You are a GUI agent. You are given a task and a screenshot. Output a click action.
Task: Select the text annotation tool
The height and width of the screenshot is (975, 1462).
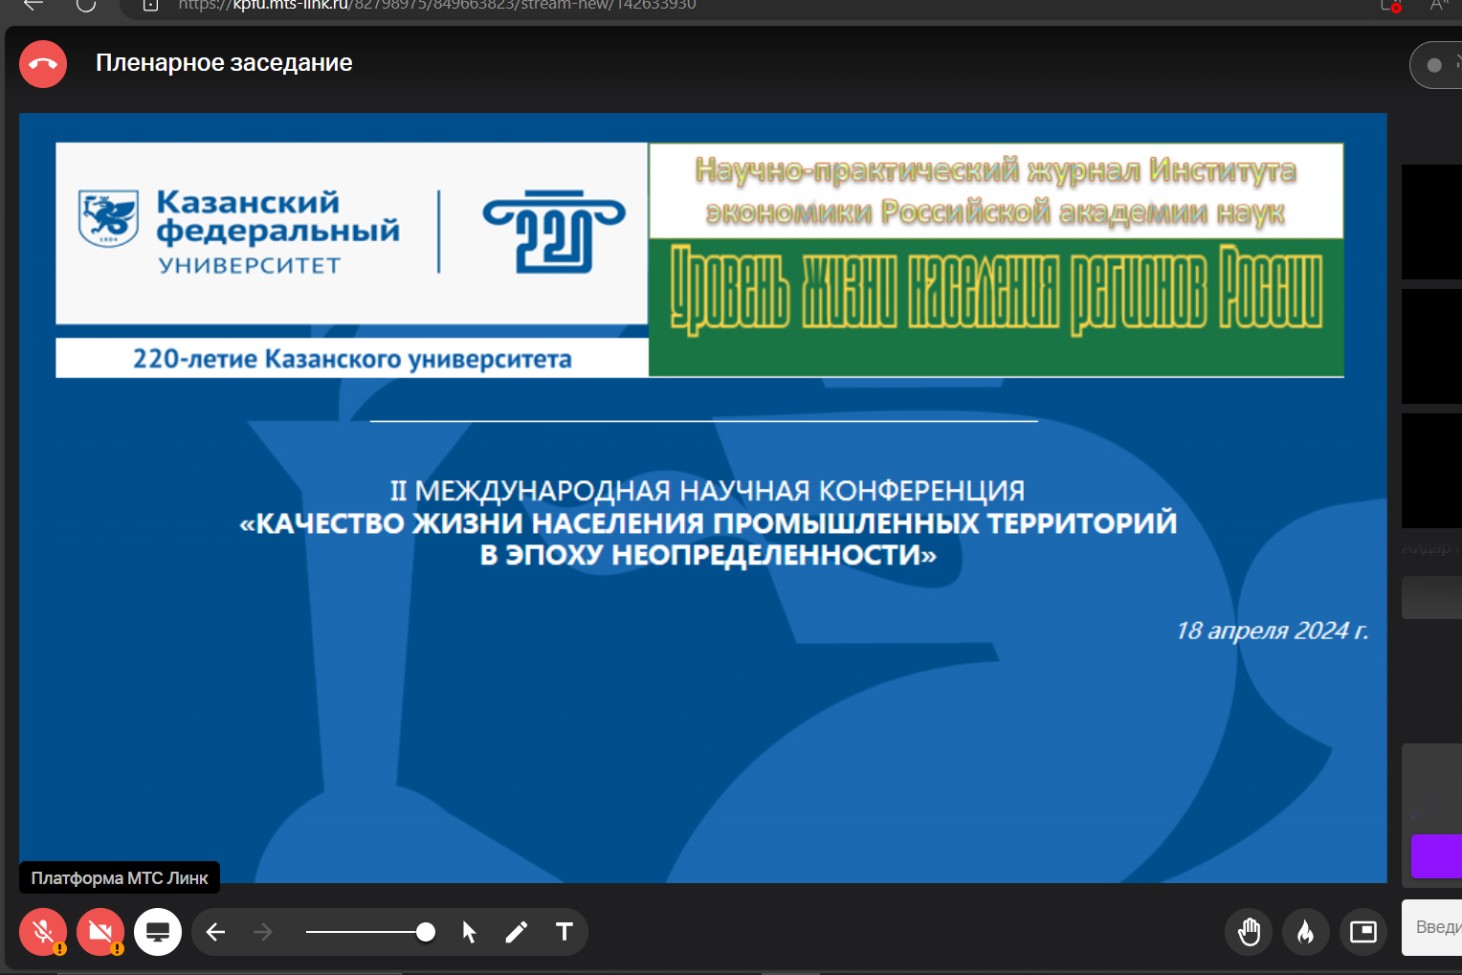click(x=564, y=932)
